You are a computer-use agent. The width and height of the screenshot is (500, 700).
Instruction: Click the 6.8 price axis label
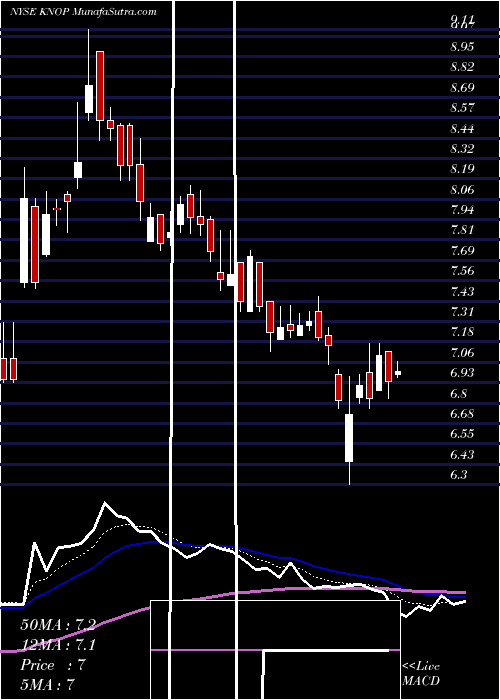click(459, 393)
